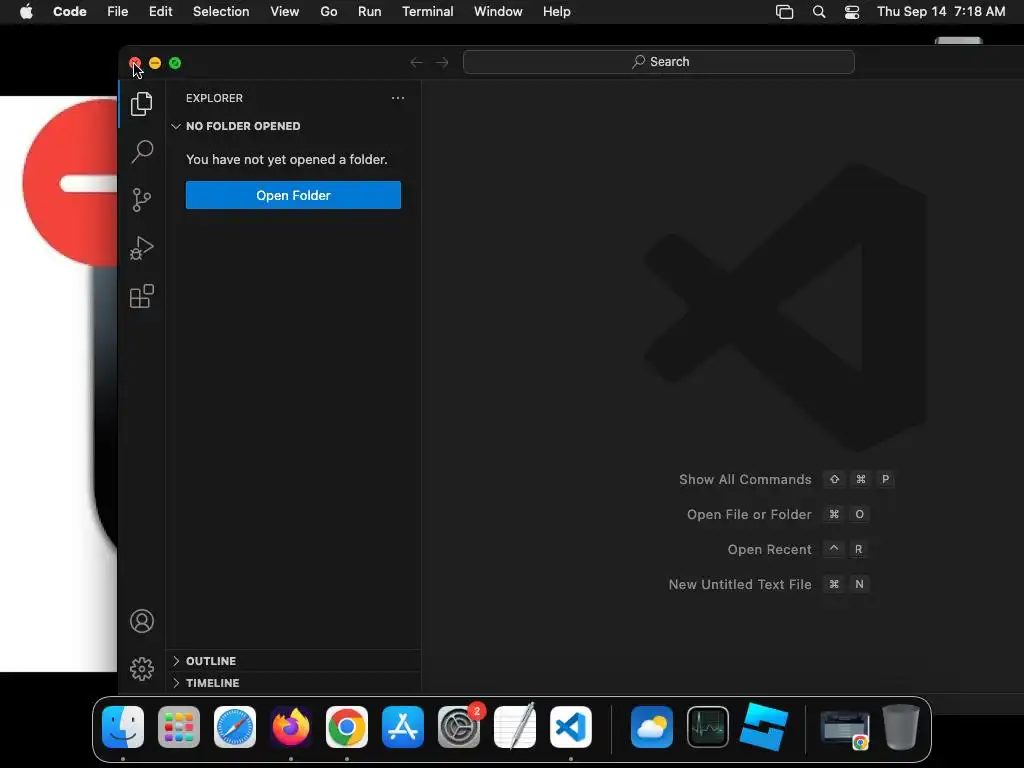The height and width of the screenshot is (768, 1024).
Task: Open the Help menu
Action: [x=557, y=12]
